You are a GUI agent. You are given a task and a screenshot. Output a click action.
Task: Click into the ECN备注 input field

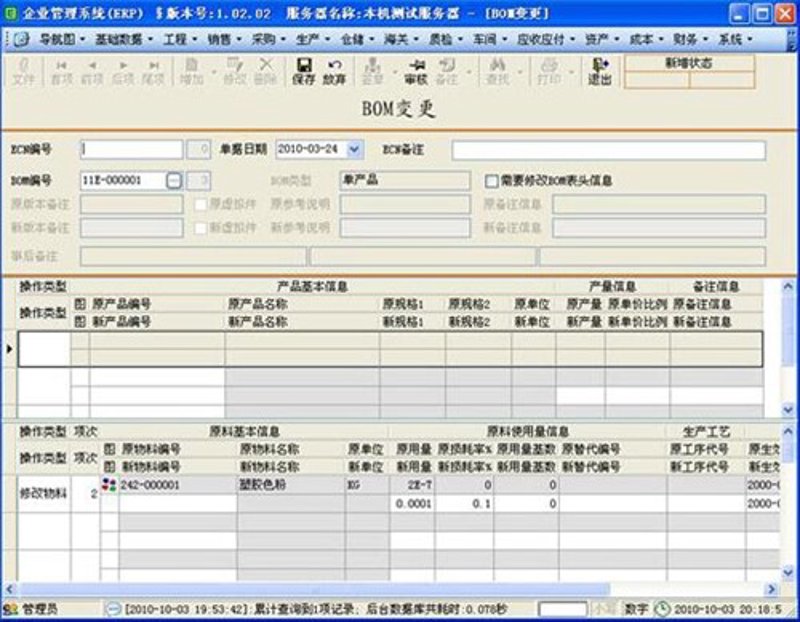[609, 151]
